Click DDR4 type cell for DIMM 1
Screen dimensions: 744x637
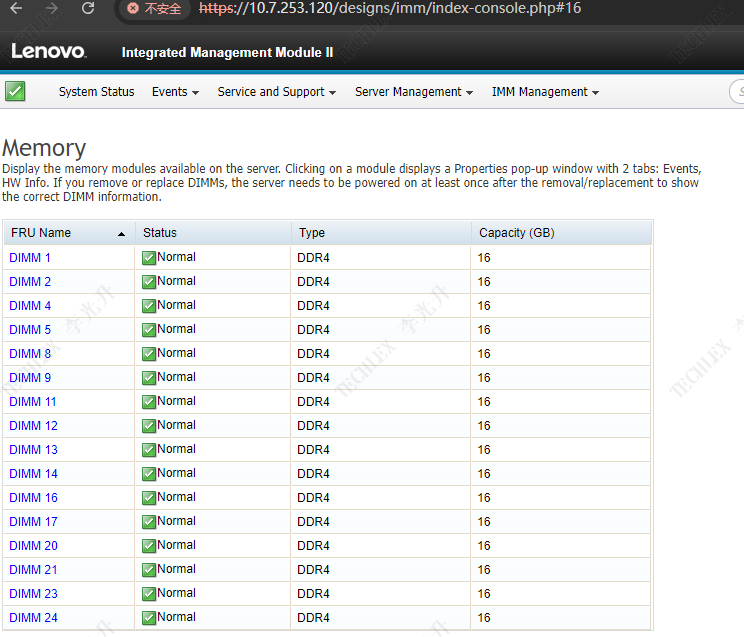(381, 258)
